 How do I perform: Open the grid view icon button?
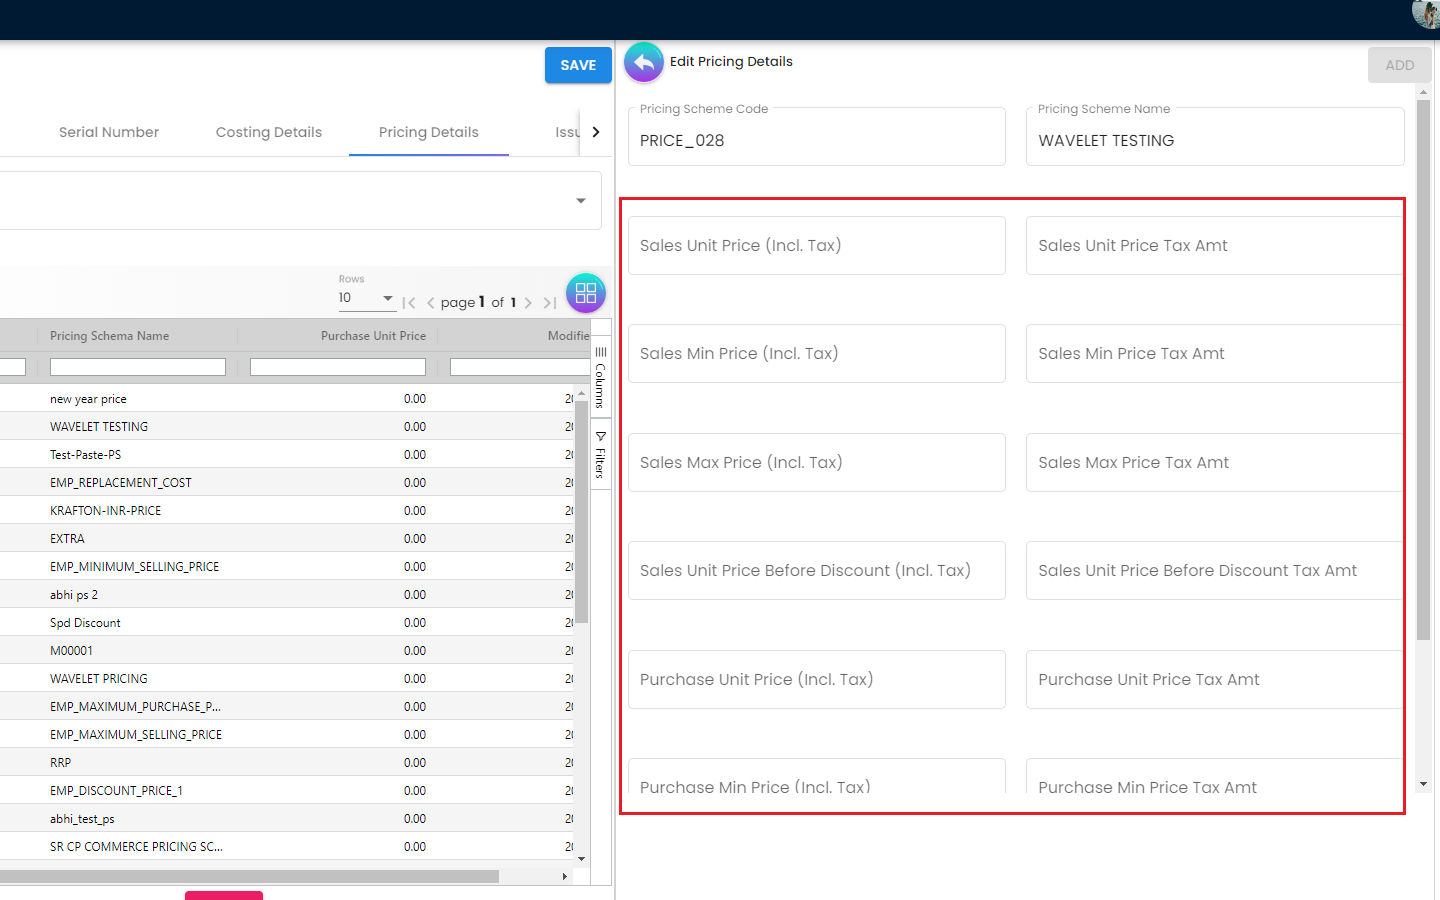(586, 293)
